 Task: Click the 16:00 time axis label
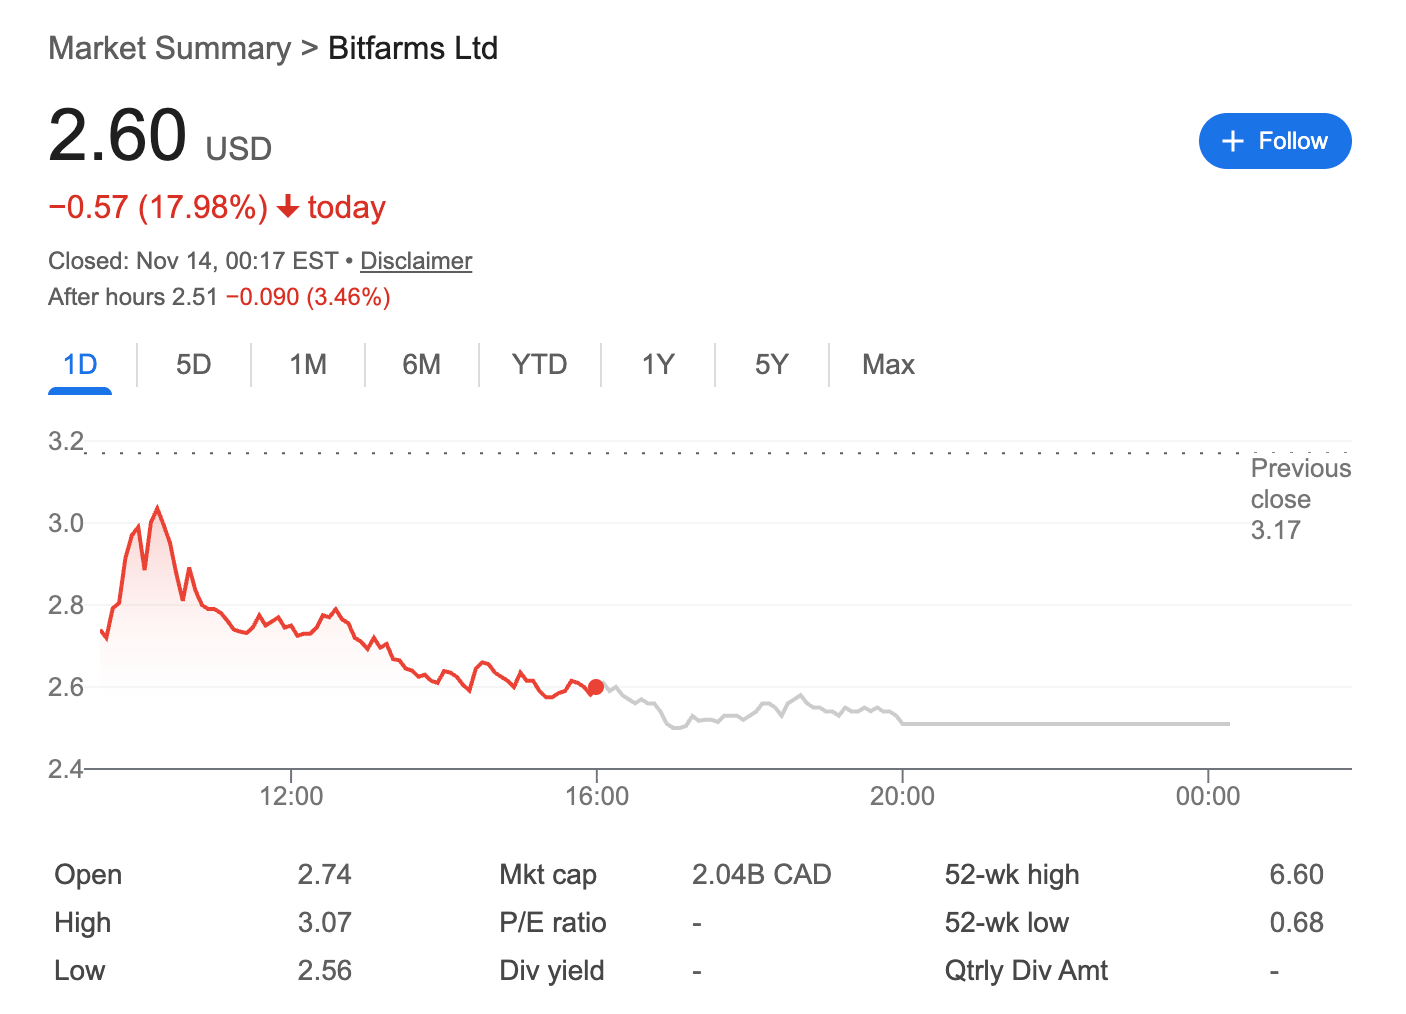[597, 796]
